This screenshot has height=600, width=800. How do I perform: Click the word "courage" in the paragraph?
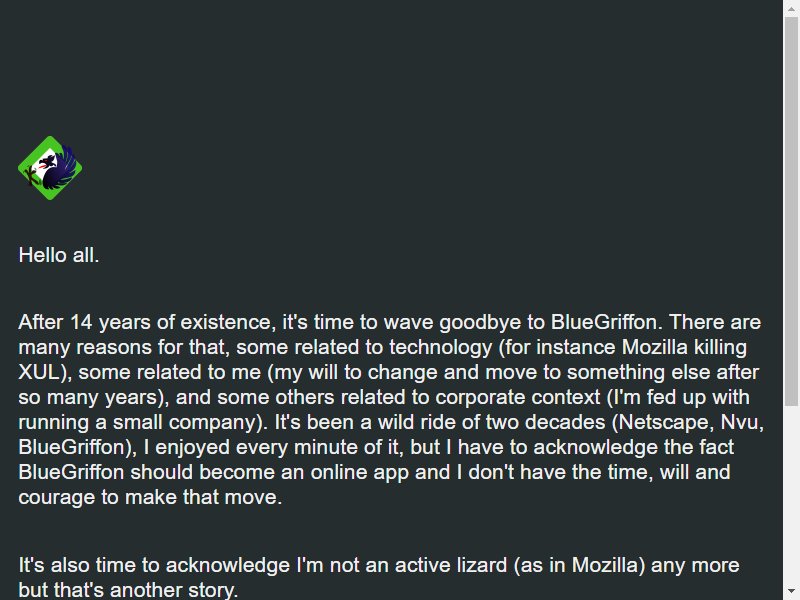click(x=56, y=497)
